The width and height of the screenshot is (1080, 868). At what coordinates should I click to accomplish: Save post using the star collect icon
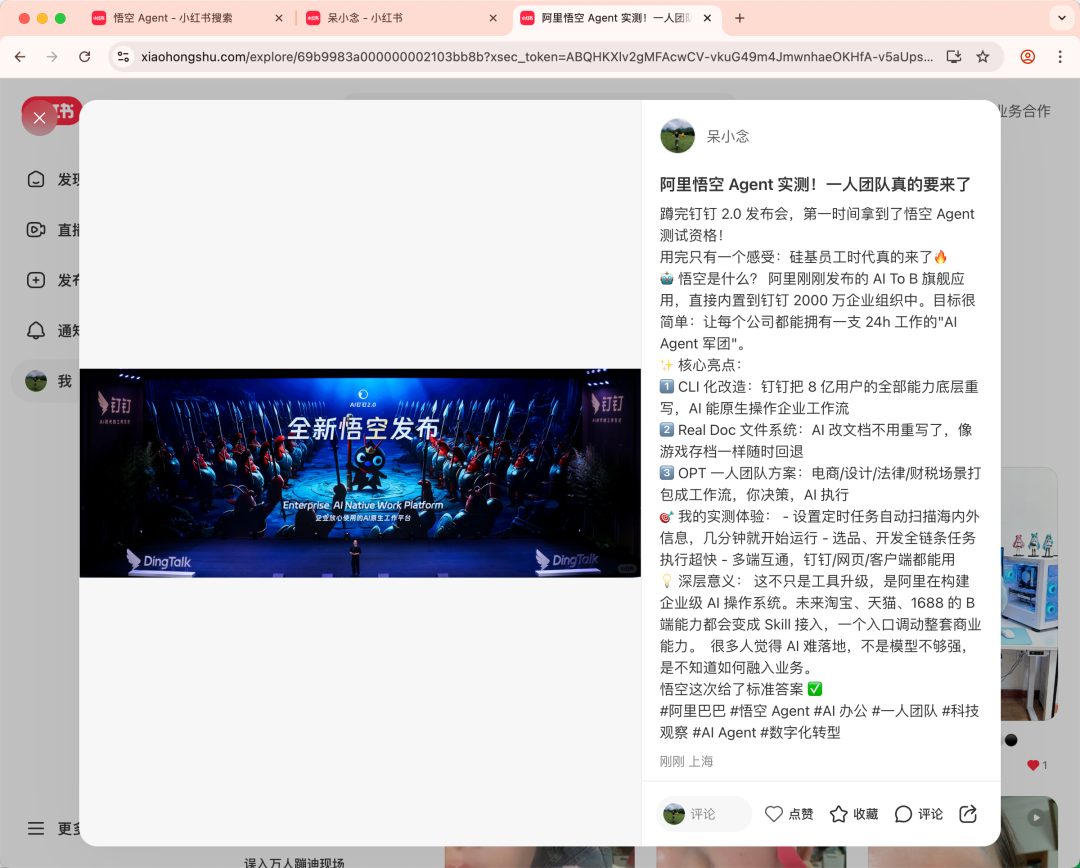(839, 814)
